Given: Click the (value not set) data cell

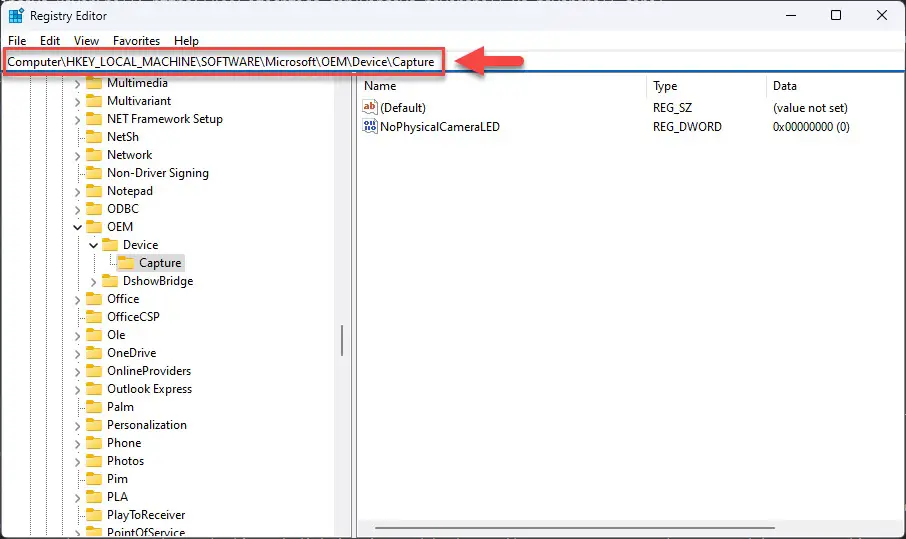Looking at the screenshot, I should click(810, 107).
